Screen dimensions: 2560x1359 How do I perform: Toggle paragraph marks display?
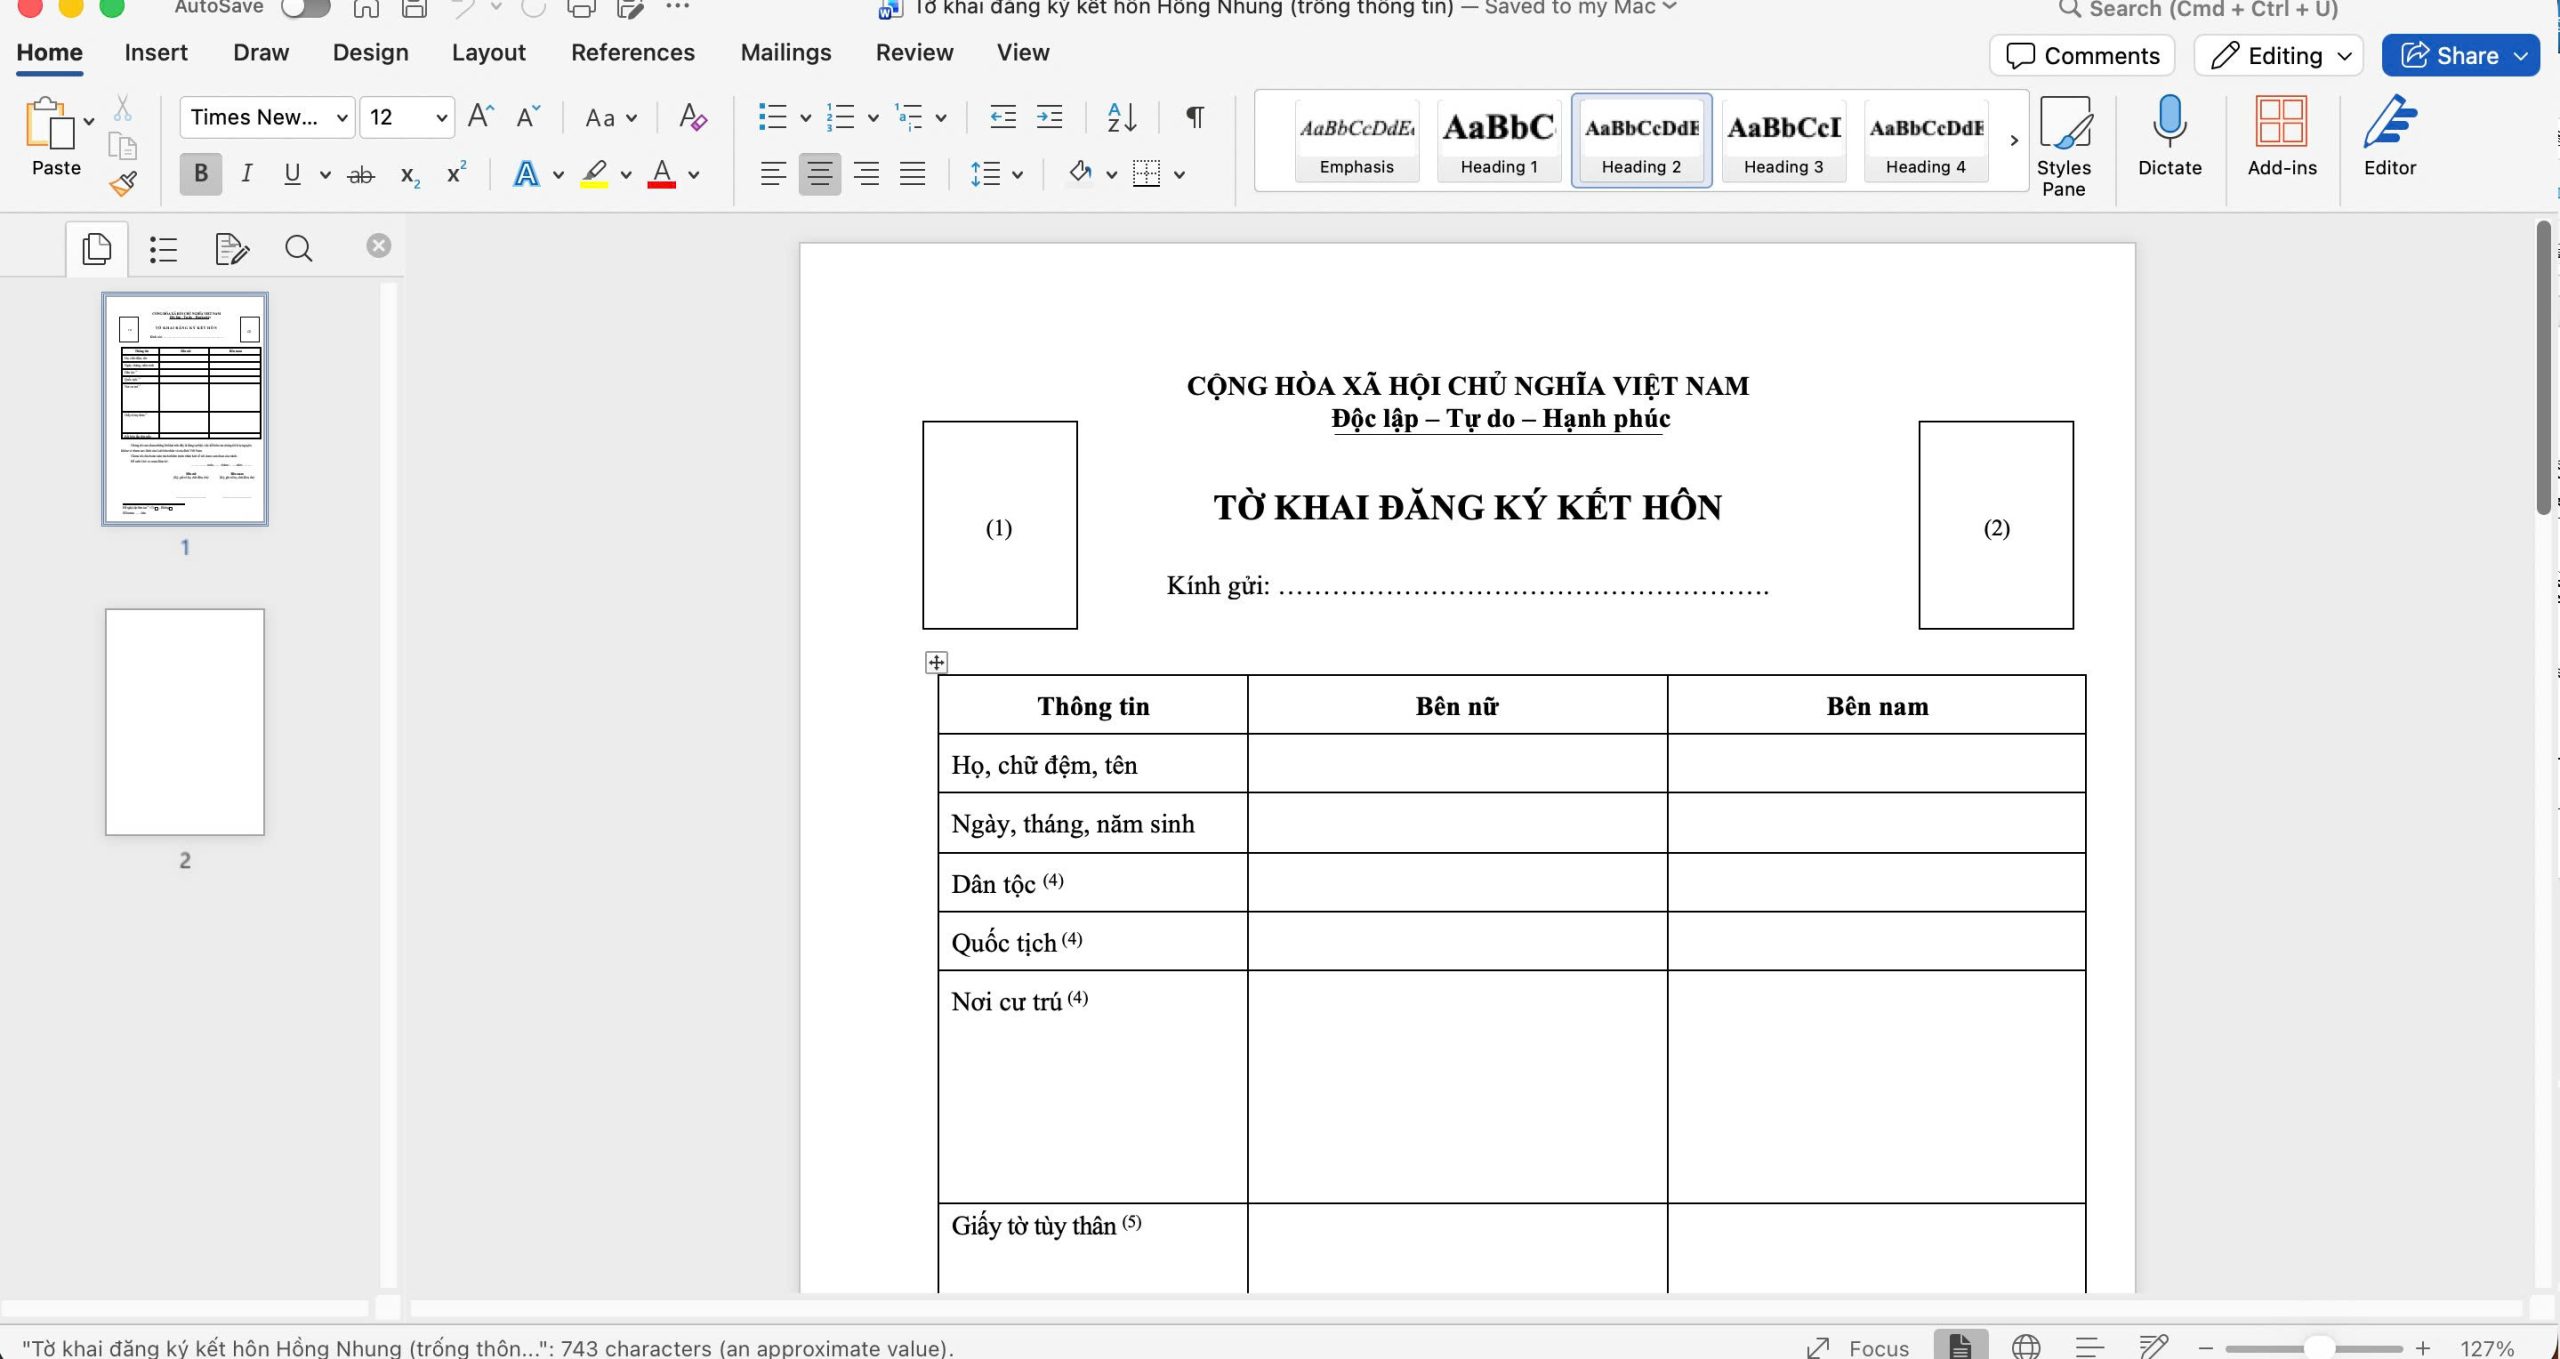click(x=1195, y=117)
